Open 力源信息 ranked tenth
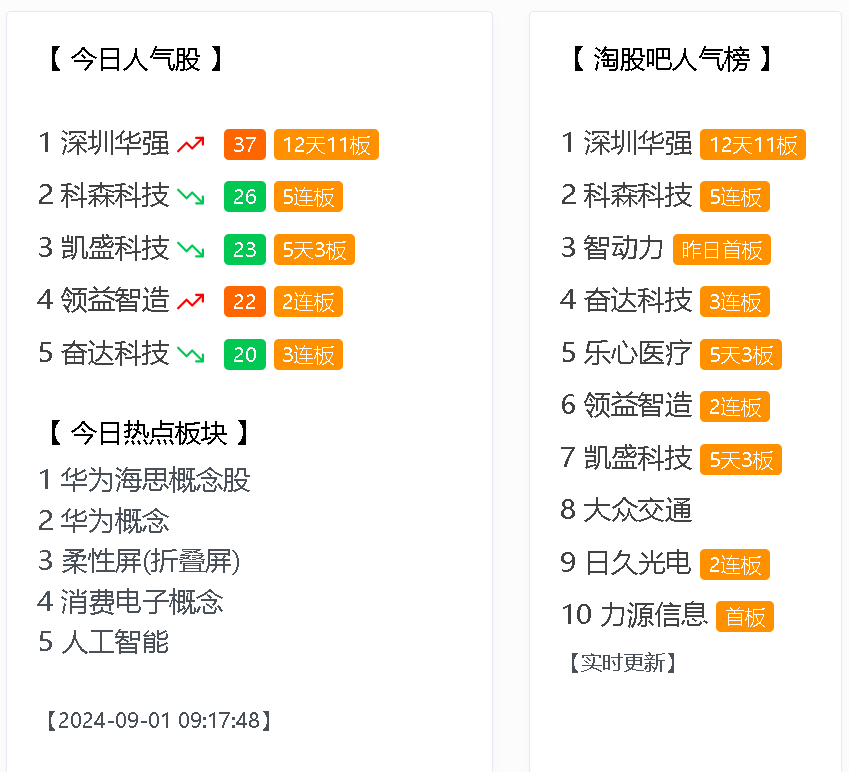This screenshot has height=772, width=849. 635,615
